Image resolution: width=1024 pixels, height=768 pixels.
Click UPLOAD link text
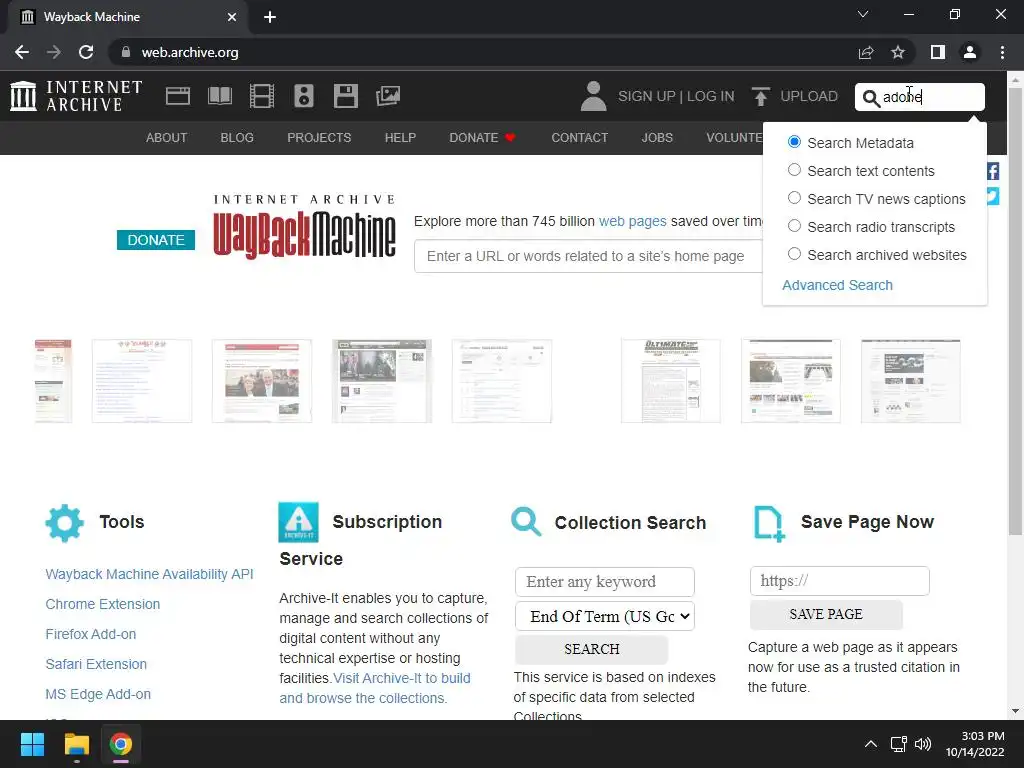[x=809, y=96]
